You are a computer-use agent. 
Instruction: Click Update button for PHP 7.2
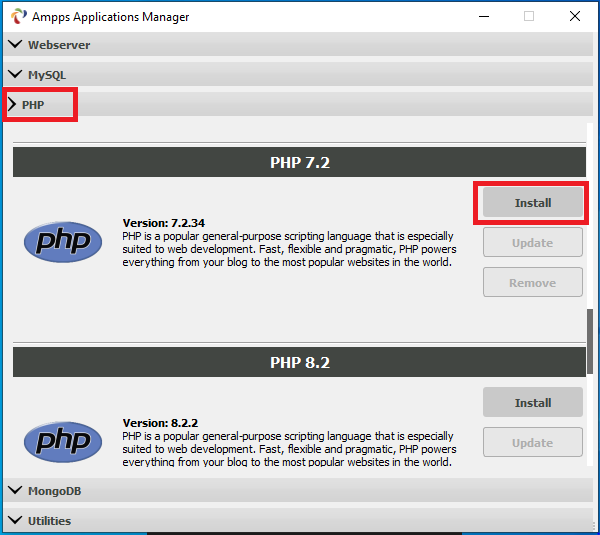tap(533, 242)
